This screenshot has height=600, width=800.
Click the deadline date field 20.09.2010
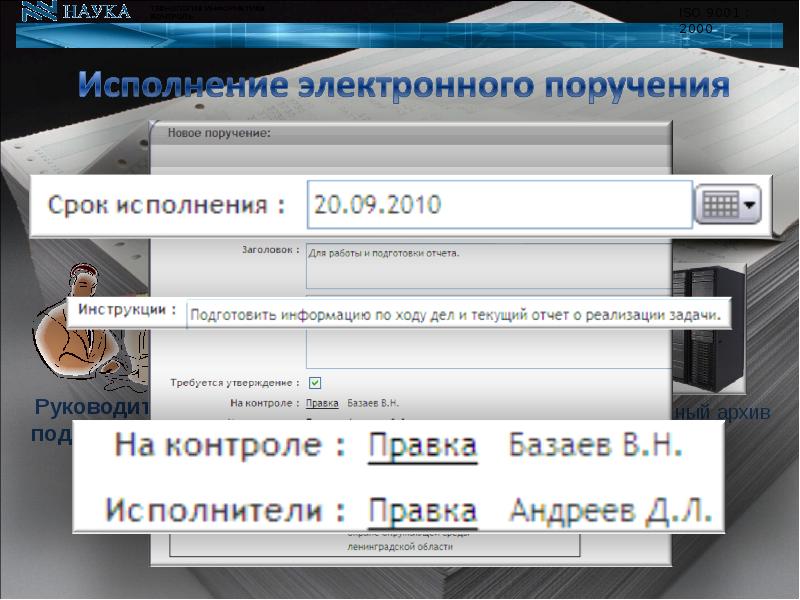click(499, 204)
